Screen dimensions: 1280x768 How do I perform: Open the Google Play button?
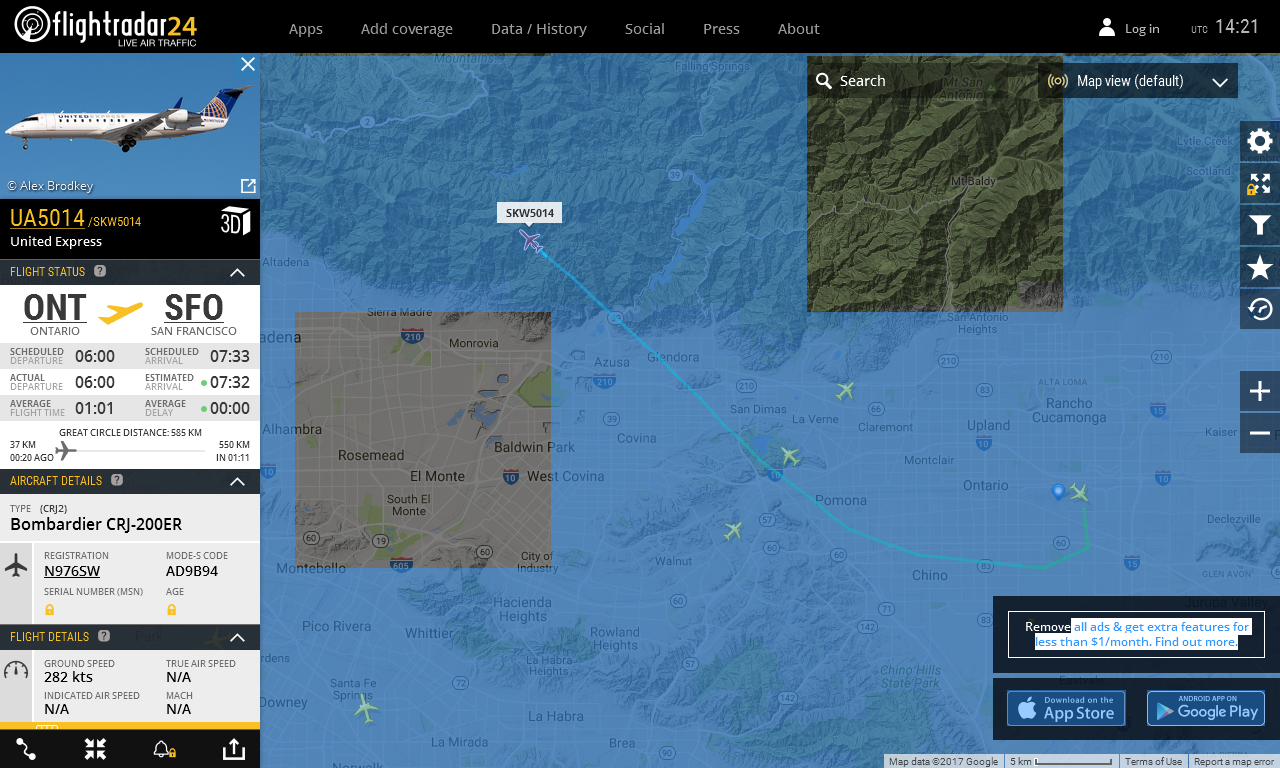click(1206, 708)
